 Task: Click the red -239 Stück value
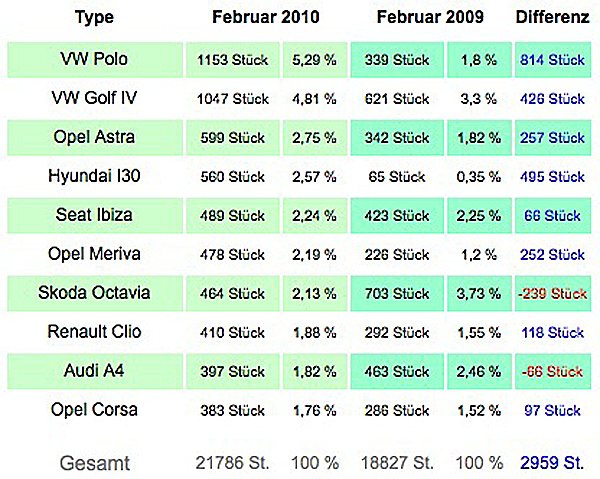tap(552, 293)
